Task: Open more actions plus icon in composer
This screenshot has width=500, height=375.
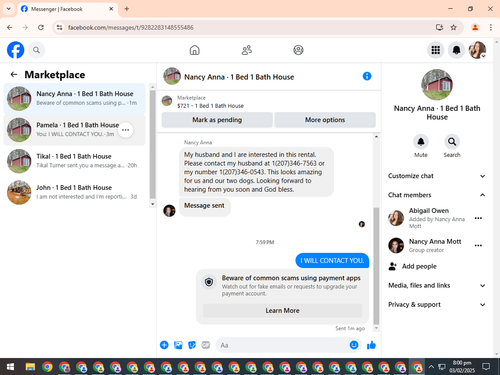Action: tap(164, 345)
